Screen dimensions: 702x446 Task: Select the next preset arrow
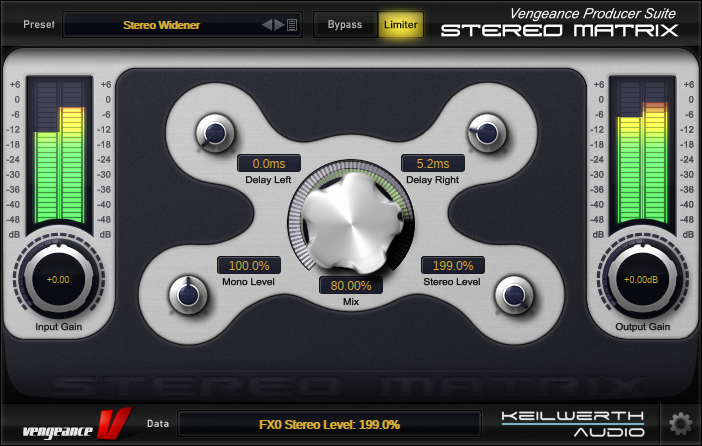279,25
